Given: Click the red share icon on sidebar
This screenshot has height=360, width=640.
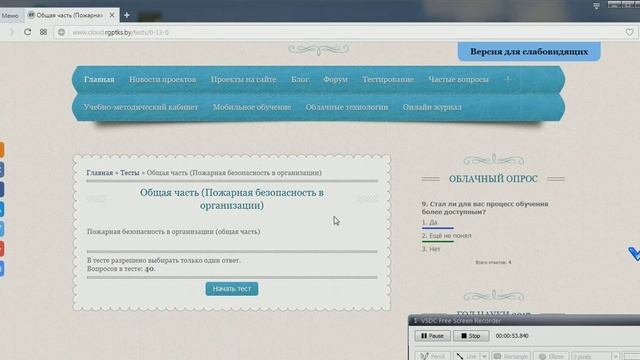Looking at the screenshot, I should coord(2,249).
